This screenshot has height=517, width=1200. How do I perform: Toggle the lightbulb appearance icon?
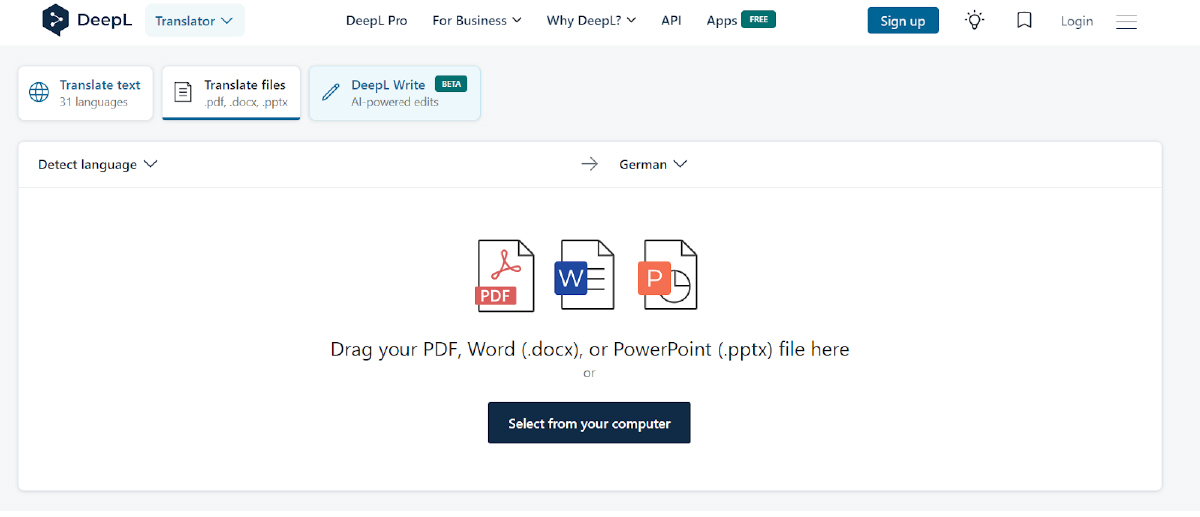pos(974,20)
